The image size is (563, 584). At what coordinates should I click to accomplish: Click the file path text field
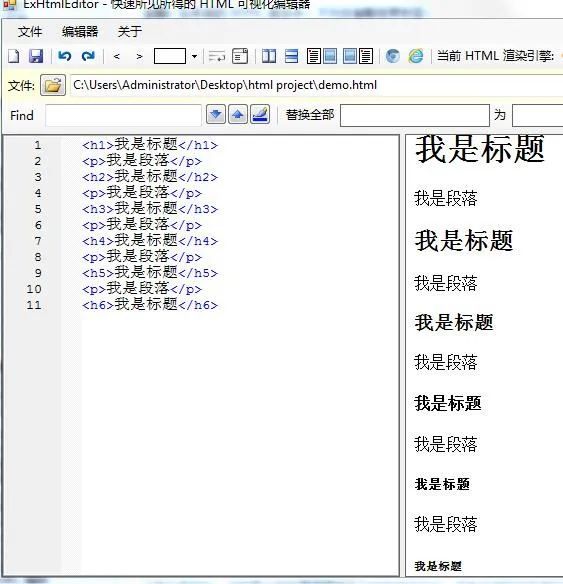click(x=317, y=85)
